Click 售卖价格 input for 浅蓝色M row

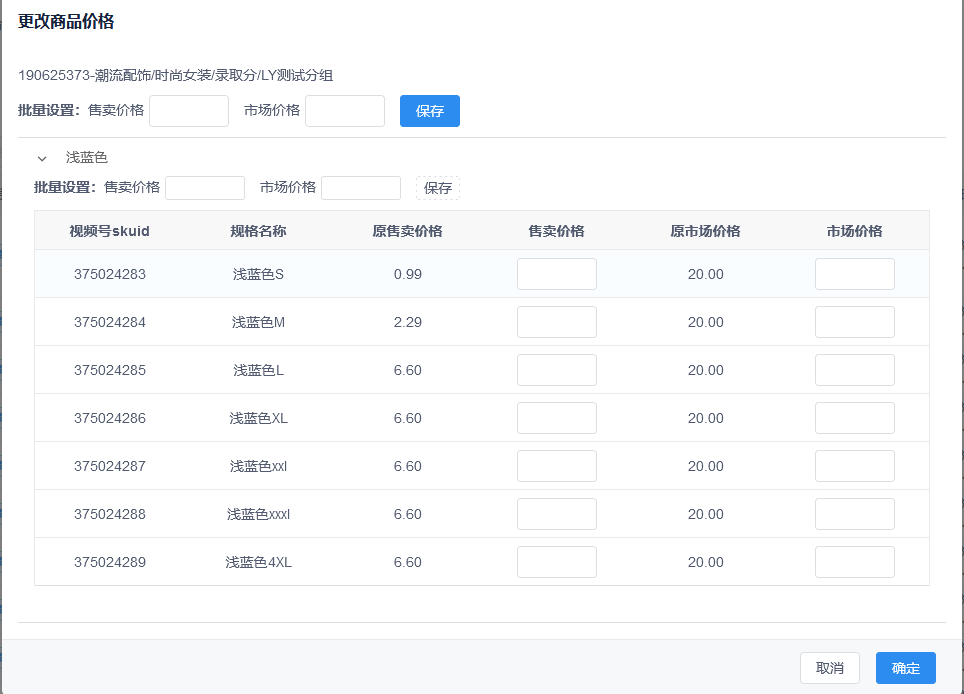(556, 322)
